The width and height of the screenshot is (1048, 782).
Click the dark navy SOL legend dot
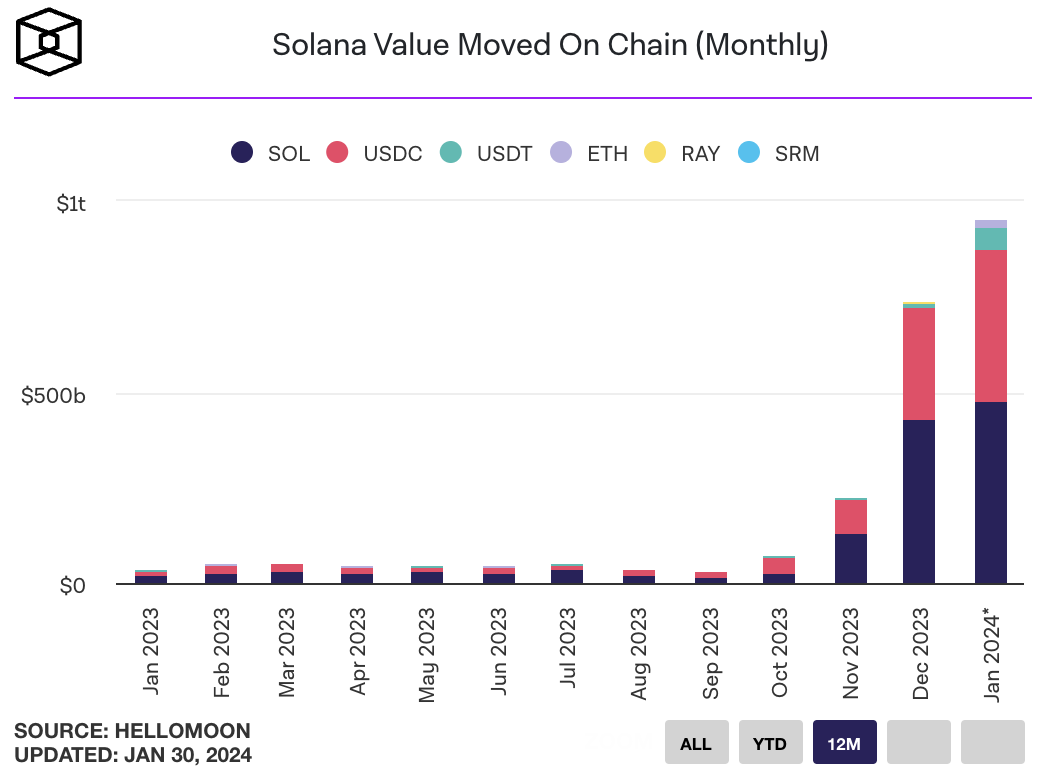(x=241, y=153)
